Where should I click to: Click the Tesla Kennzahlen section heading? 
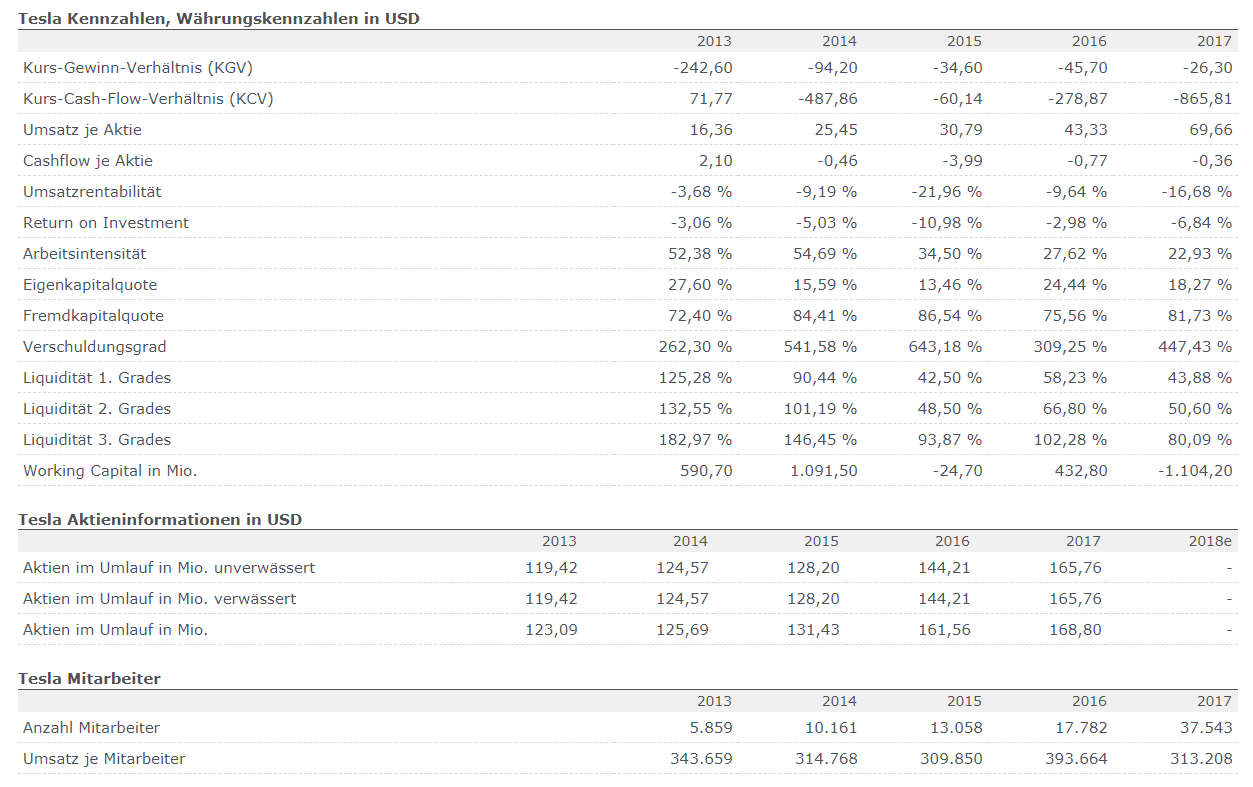(219, 19)
